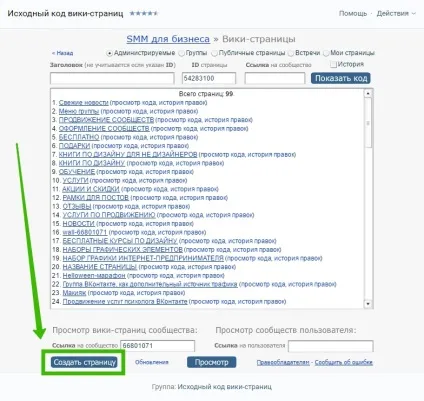Screen dimensions: 424x401
Task: Open the wall-66801071 page link
Action: (85, 232)
